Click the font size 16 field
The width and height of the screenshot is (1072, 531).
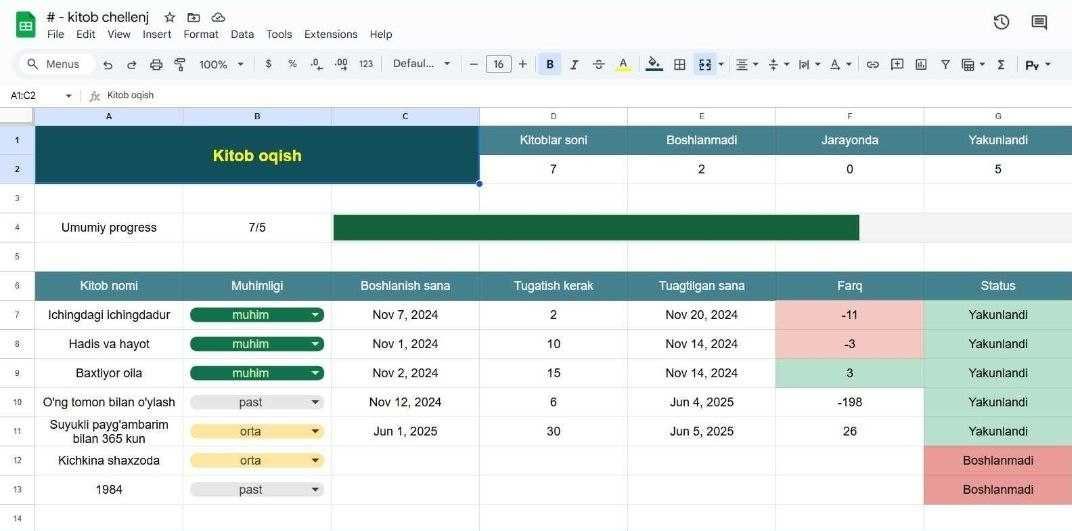click(x=498, y=64)
